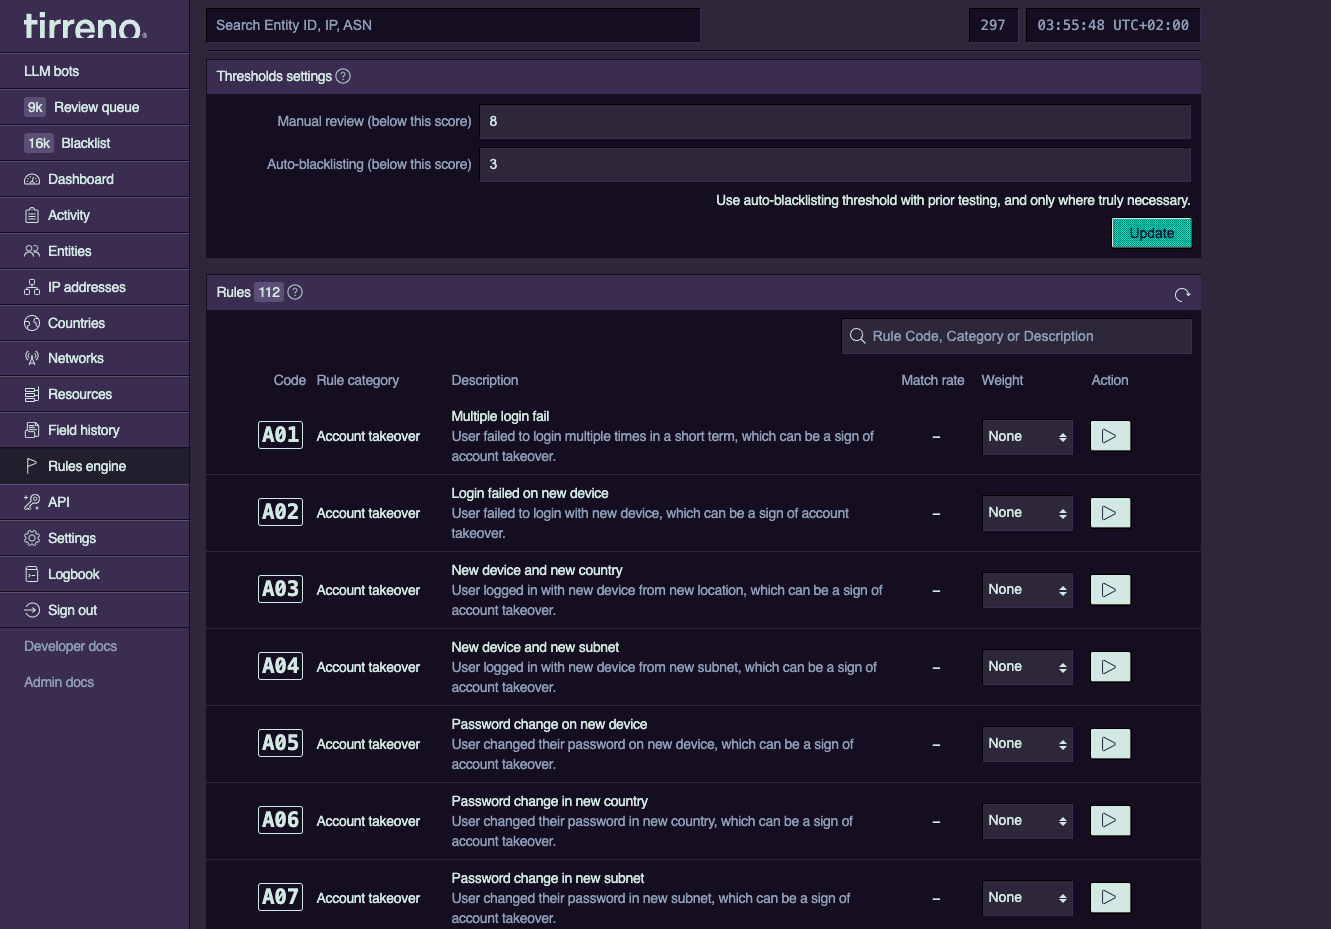Sign out from the sidebar
This screenshot has height=929, width=1331.
click(94, 610)
